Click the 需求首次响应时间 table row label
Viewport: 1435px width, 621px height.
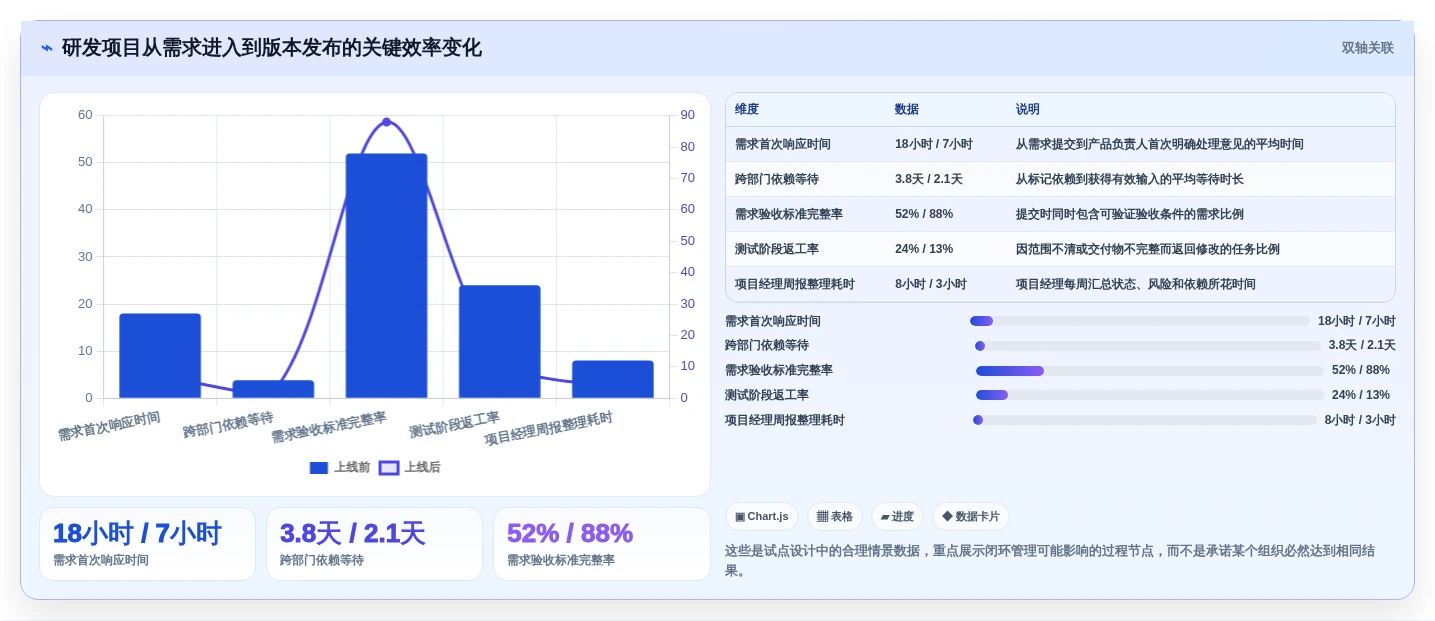(x=783, y=145)
